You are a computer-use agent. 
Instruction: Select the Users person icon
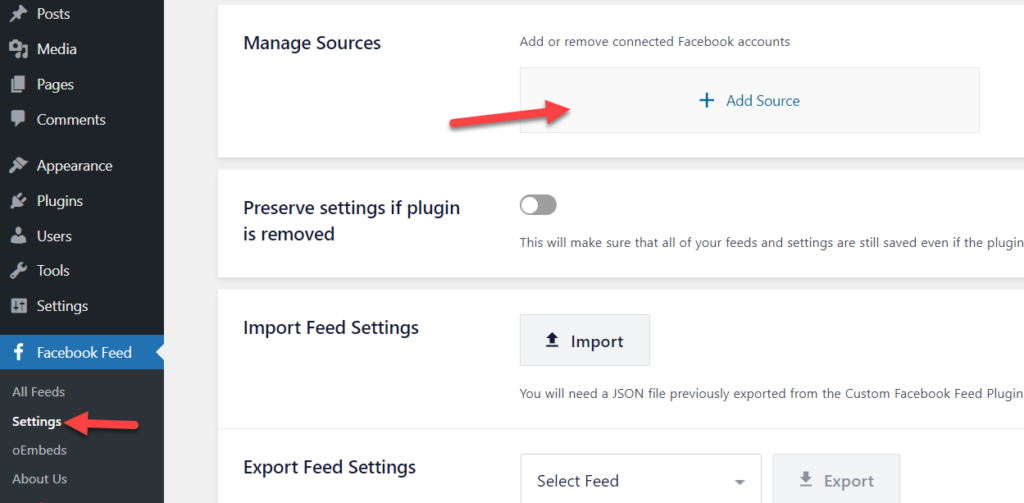point(19,236)
